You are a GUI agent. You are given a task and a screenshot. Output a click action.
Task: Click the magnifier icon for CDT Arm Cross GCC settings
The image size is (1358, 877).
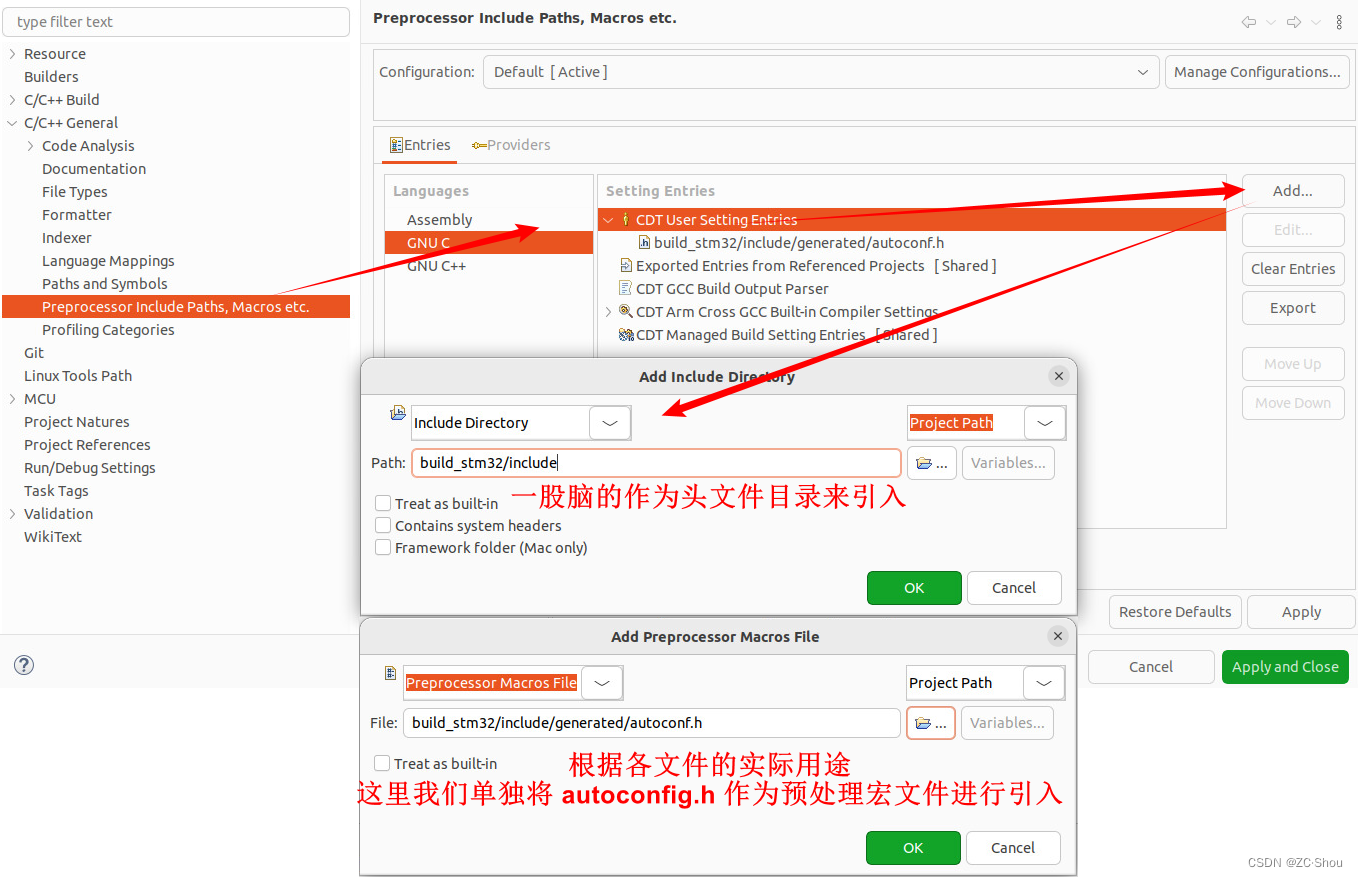point(626,311)
